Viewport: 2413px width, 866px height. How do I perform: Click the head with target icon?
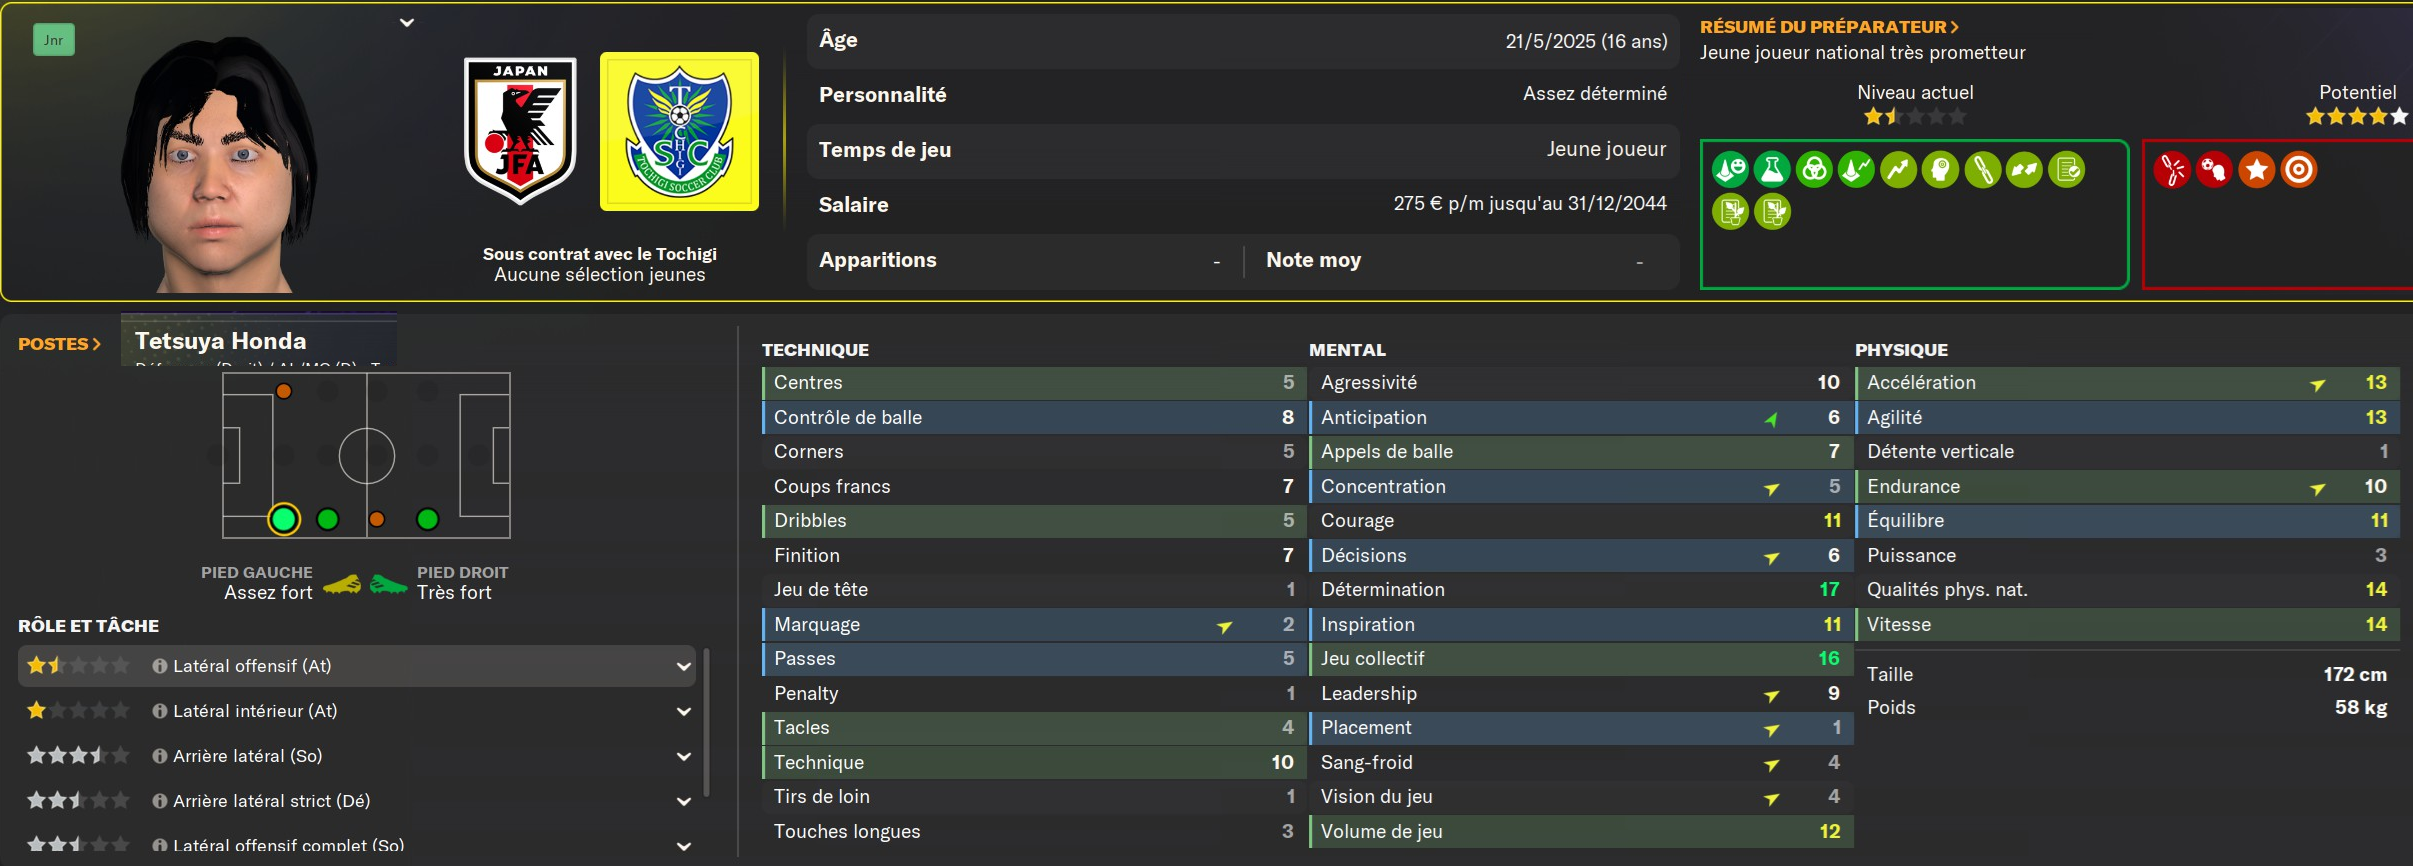click(x=1940, y=170)
